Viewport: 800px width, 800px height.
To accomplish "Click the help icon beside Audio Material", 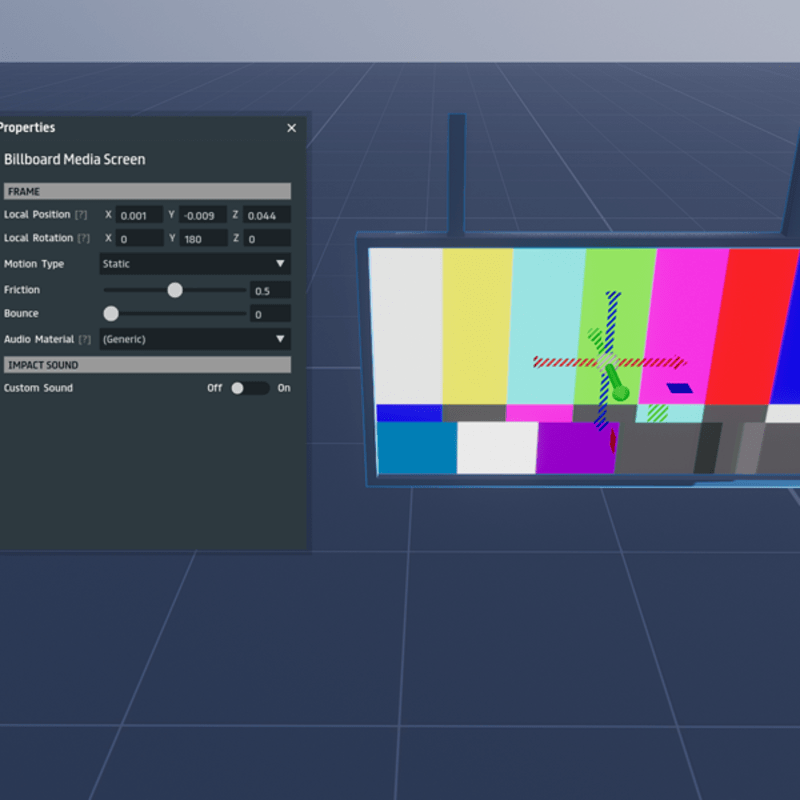I will (x=85, y=340).
